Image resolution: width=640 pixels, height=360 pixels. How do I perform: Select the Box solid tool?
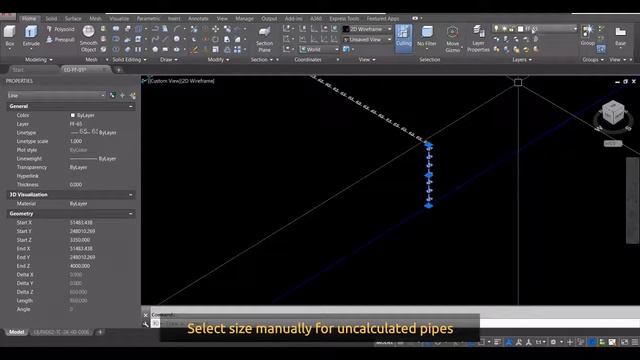point(9,36)
